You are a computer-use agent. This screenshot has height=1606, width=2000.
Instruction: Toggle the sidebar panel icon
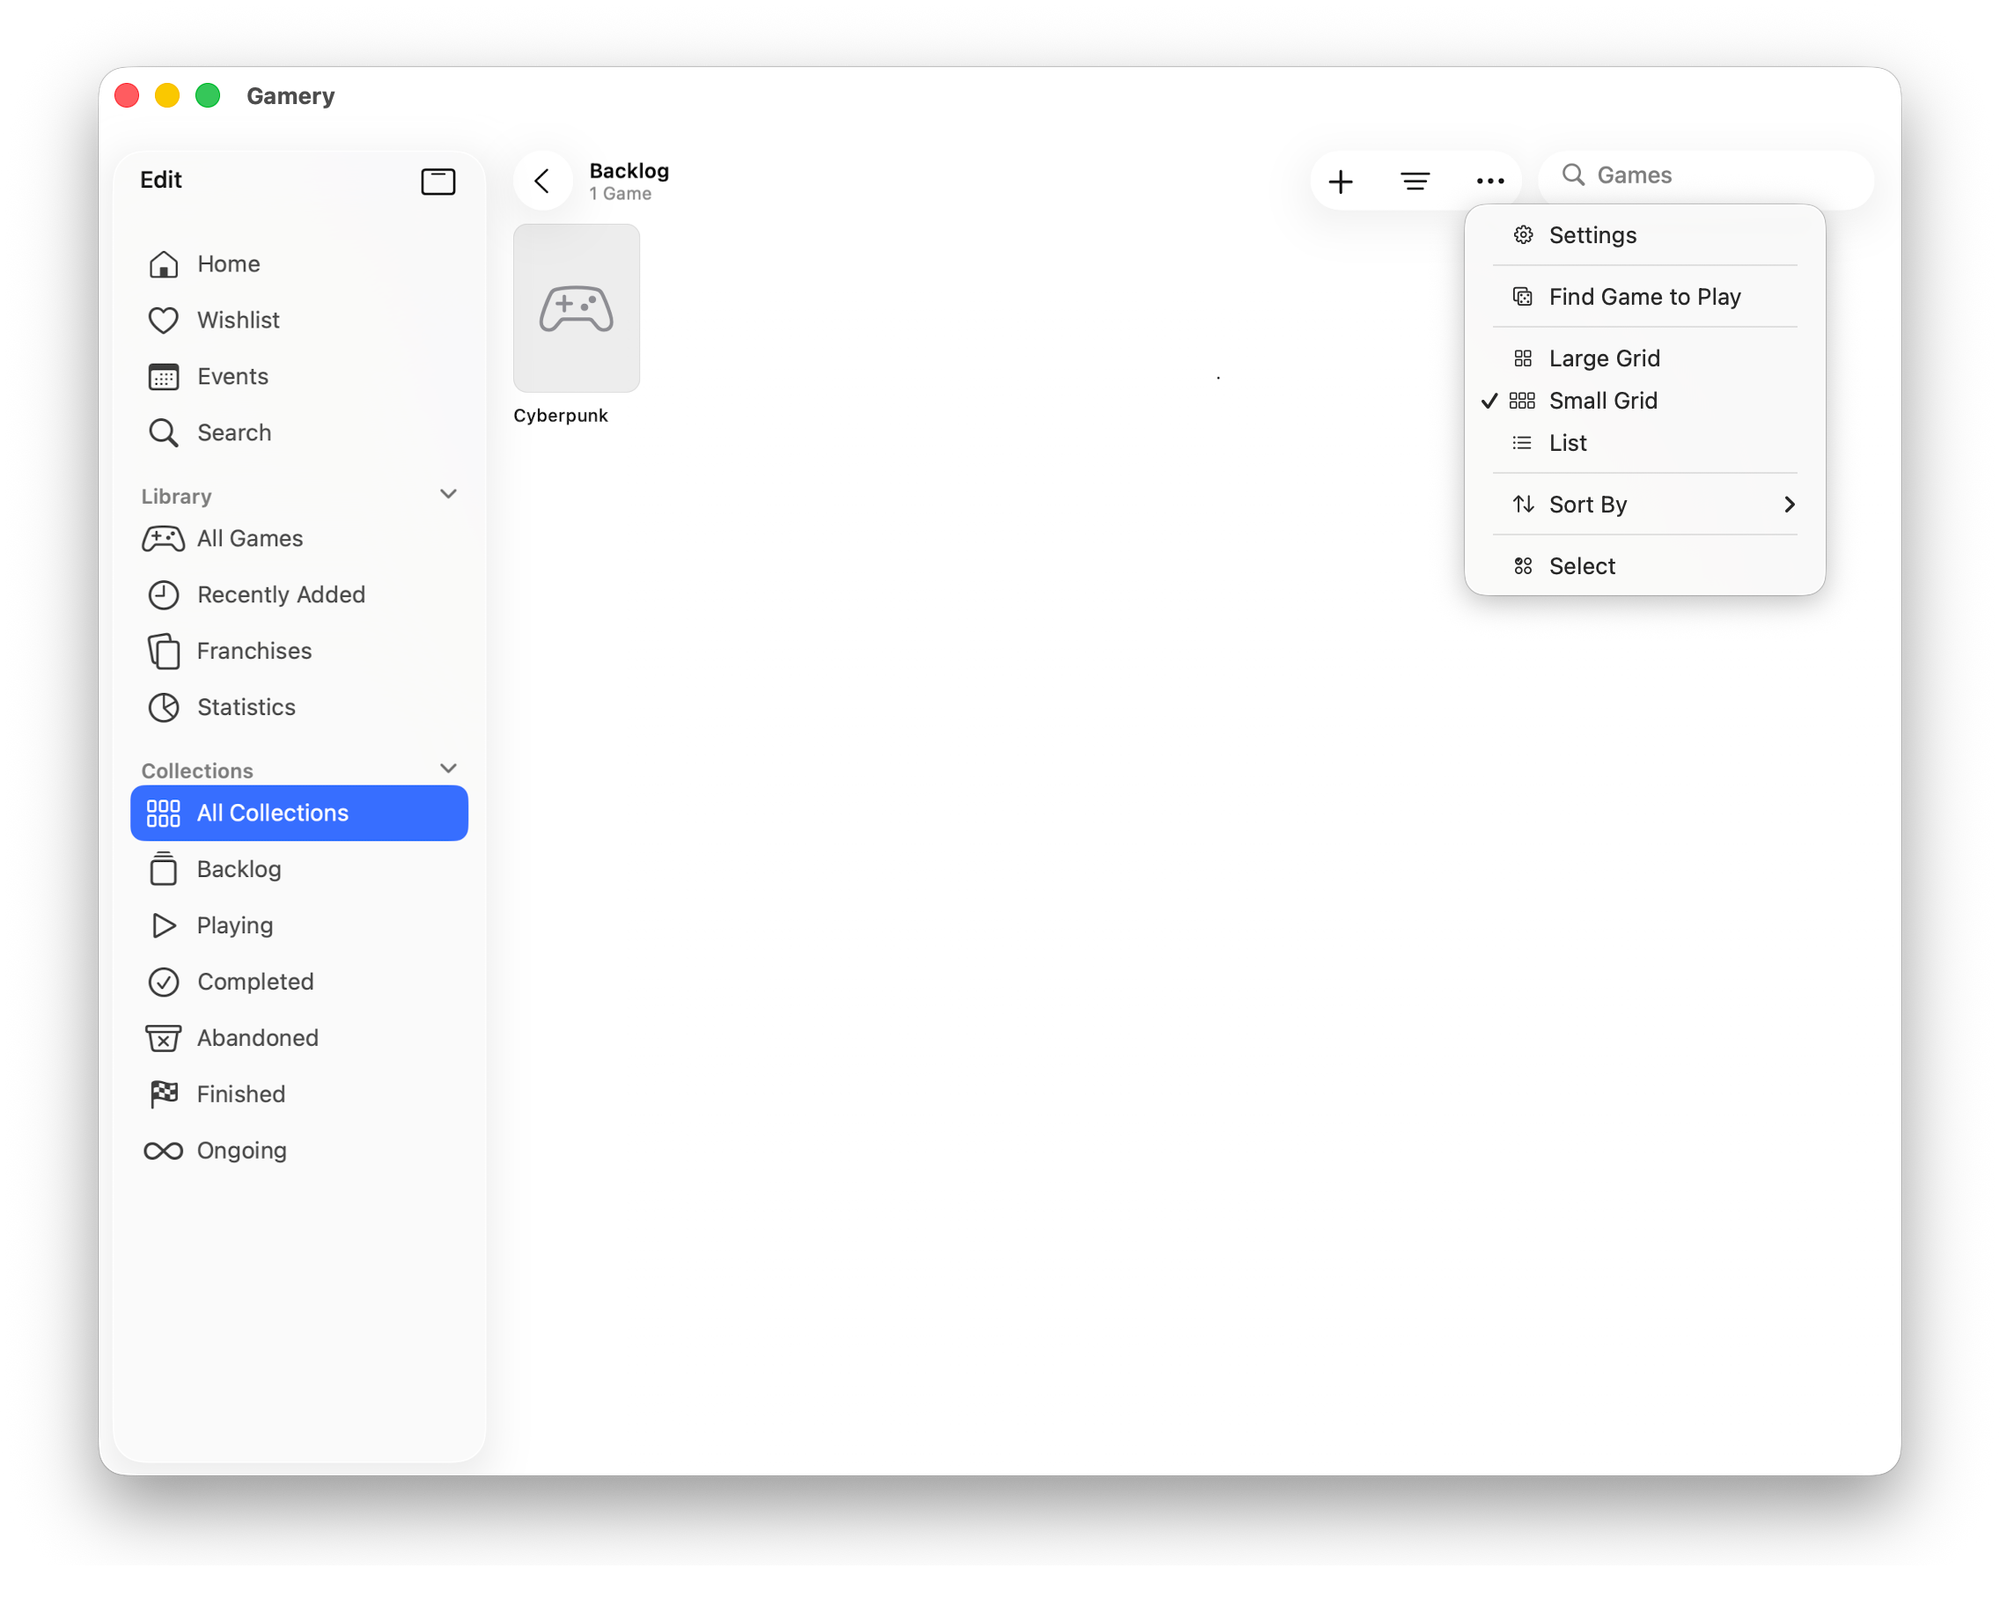coord(438,181)
